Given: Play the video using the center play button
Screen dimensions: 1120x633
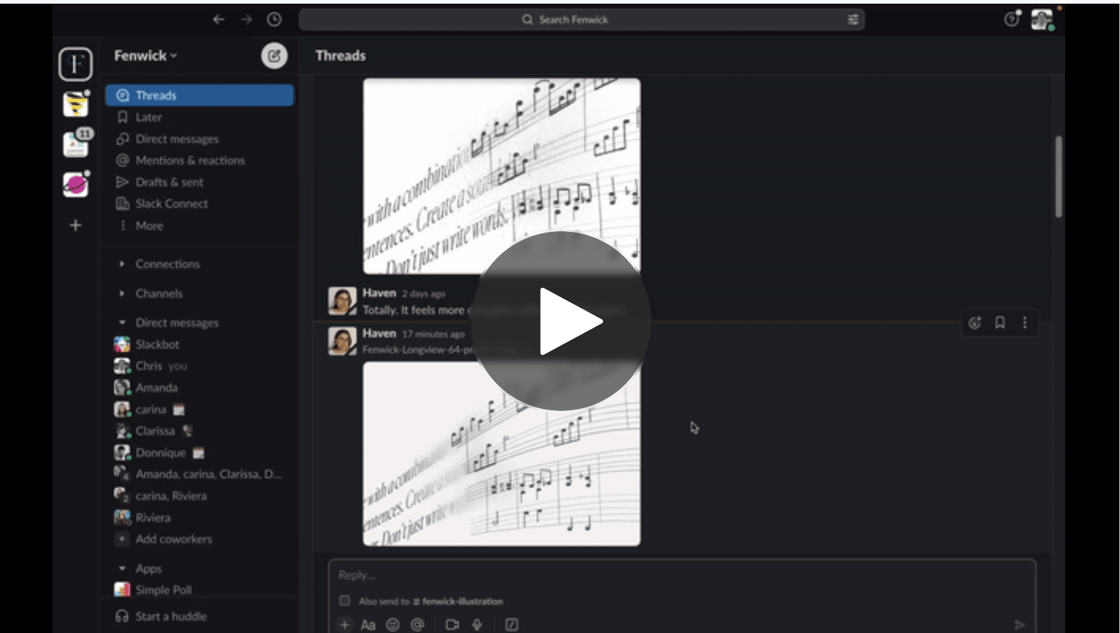Looking at the screenshot, I should 560,320.
